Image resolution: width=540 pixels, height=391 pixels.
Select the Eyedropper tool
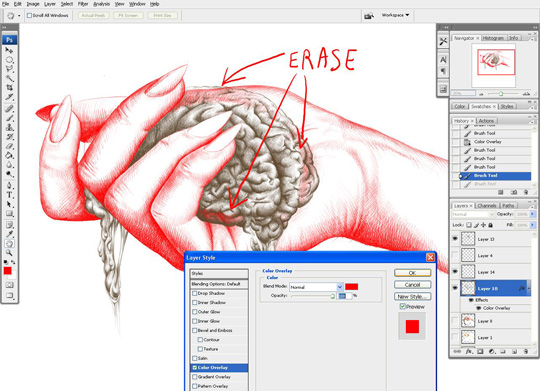pyautogui.click(x=9, y=235)
